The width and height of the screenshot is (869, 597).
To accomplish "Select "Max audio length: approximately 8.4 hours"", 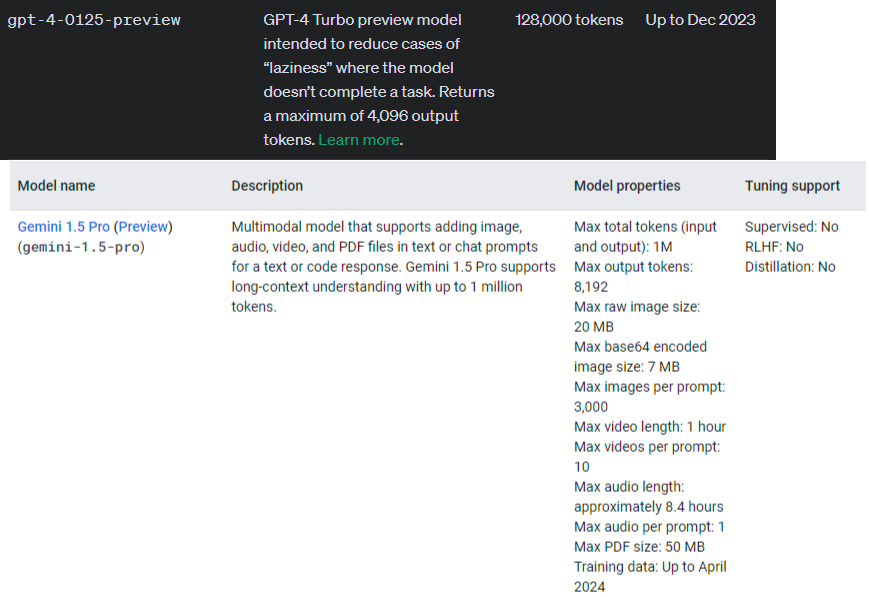I will (649, 497).
